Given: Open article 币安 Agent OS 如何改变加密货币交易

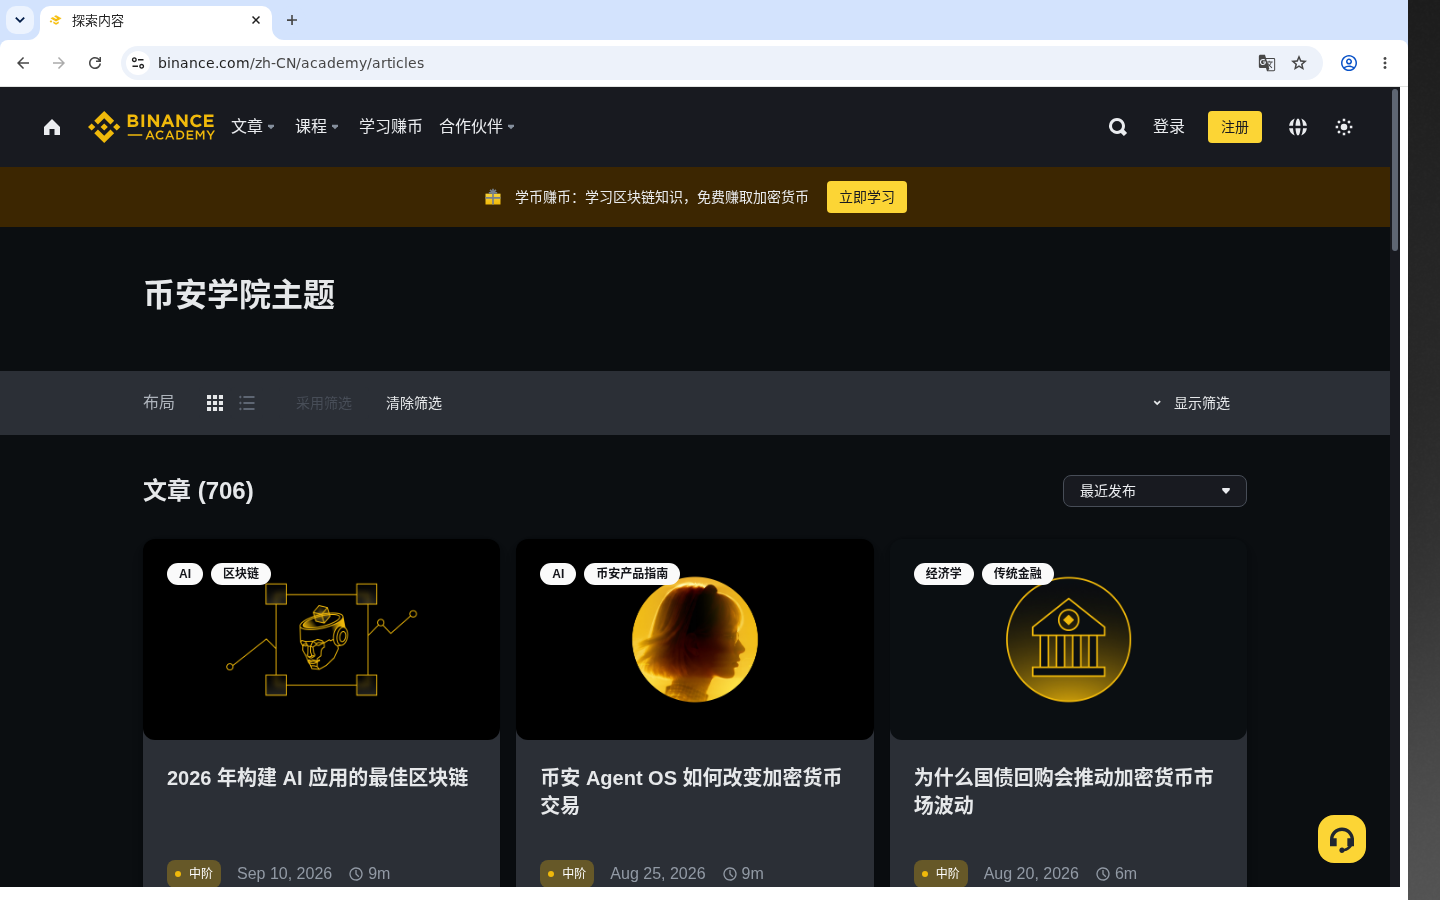Looking at the screenshot, I should [x=691, y=791].
